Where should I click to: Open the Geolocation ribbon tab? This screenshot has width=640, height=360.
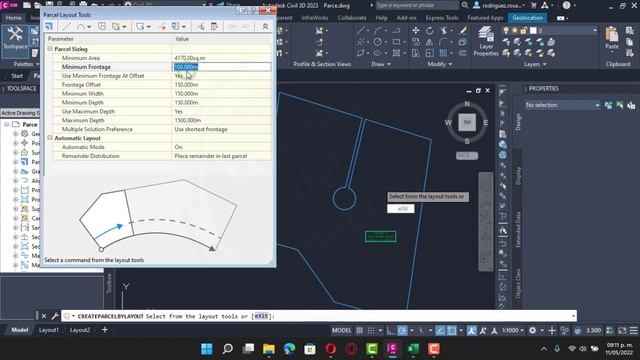[527, 18]
